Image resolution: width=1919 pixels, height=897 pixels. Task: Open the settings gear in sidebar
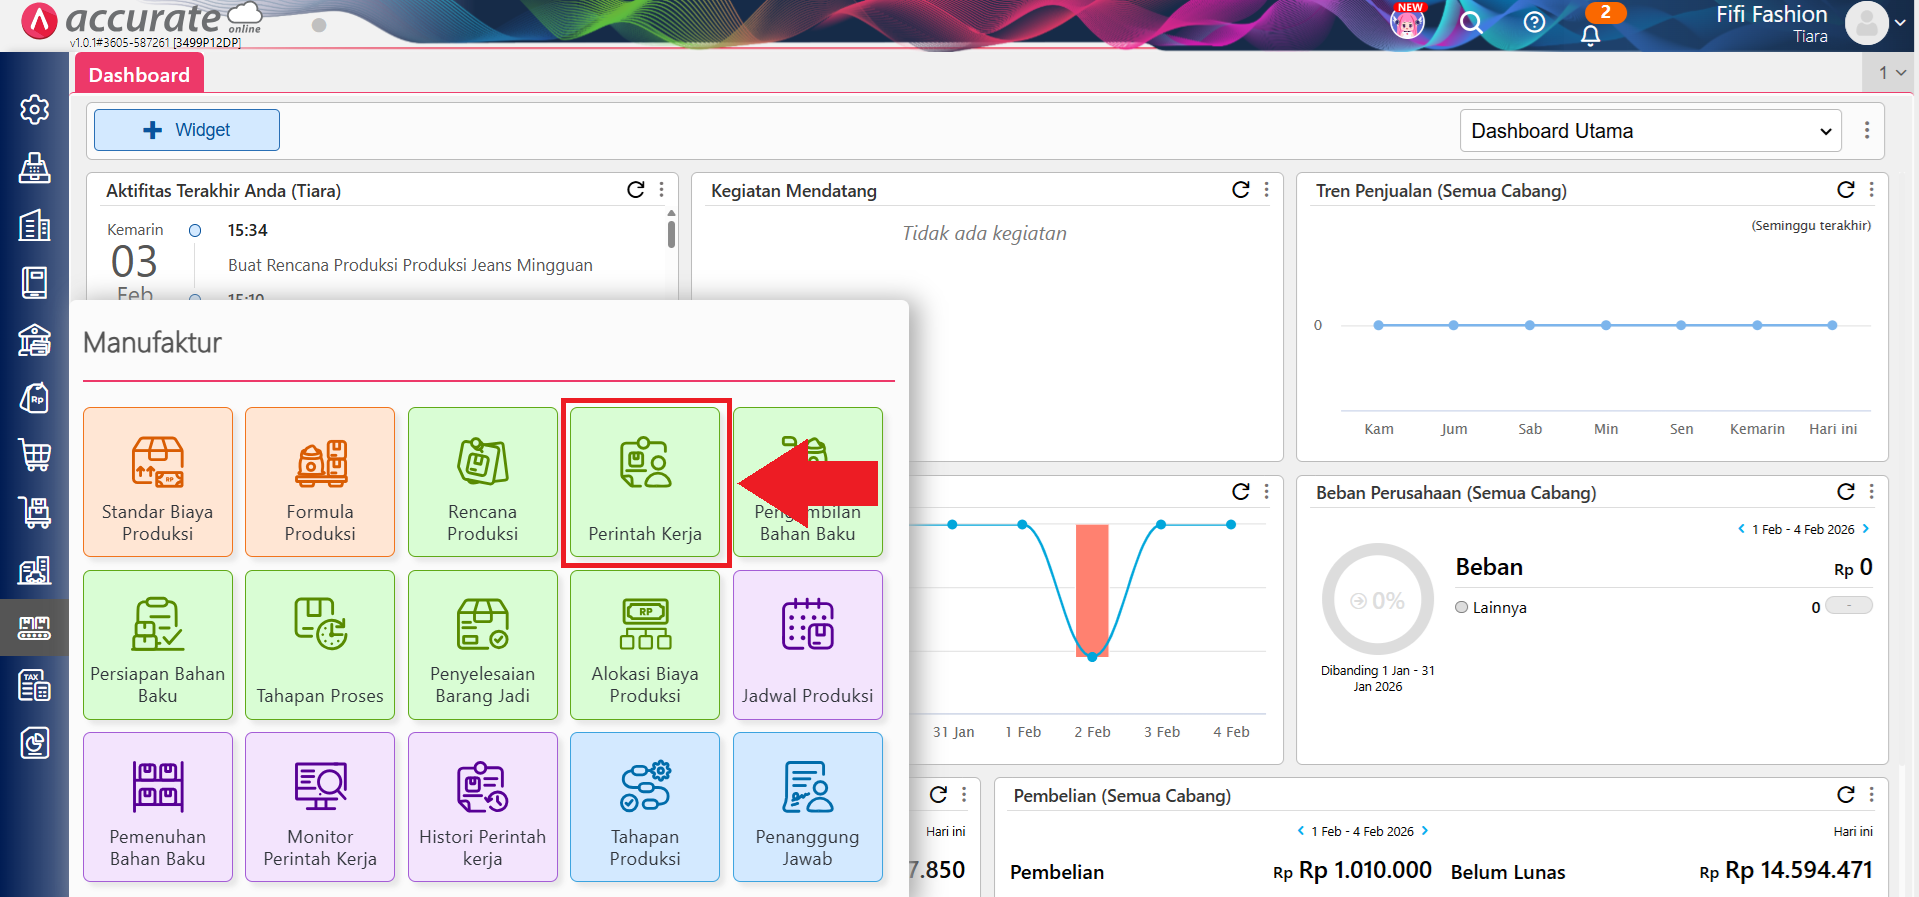click(x=35, y=109)
